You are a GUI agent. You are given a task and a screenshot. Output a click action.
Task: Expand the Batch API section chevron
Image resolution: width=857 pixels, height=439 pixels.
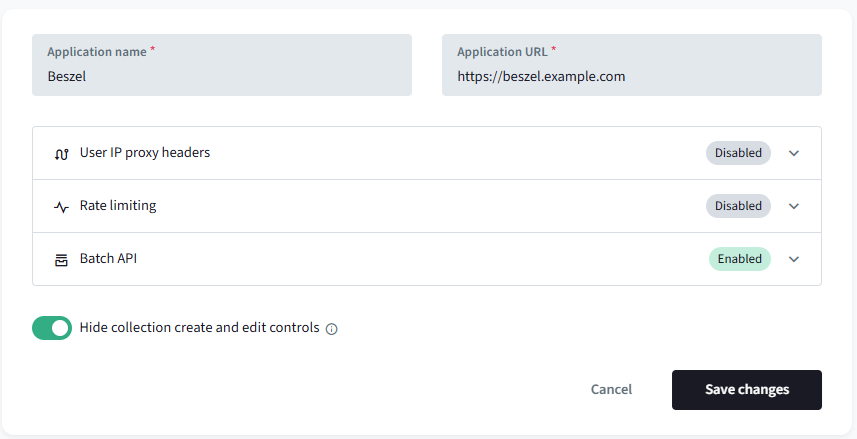(x=794, y=259)
